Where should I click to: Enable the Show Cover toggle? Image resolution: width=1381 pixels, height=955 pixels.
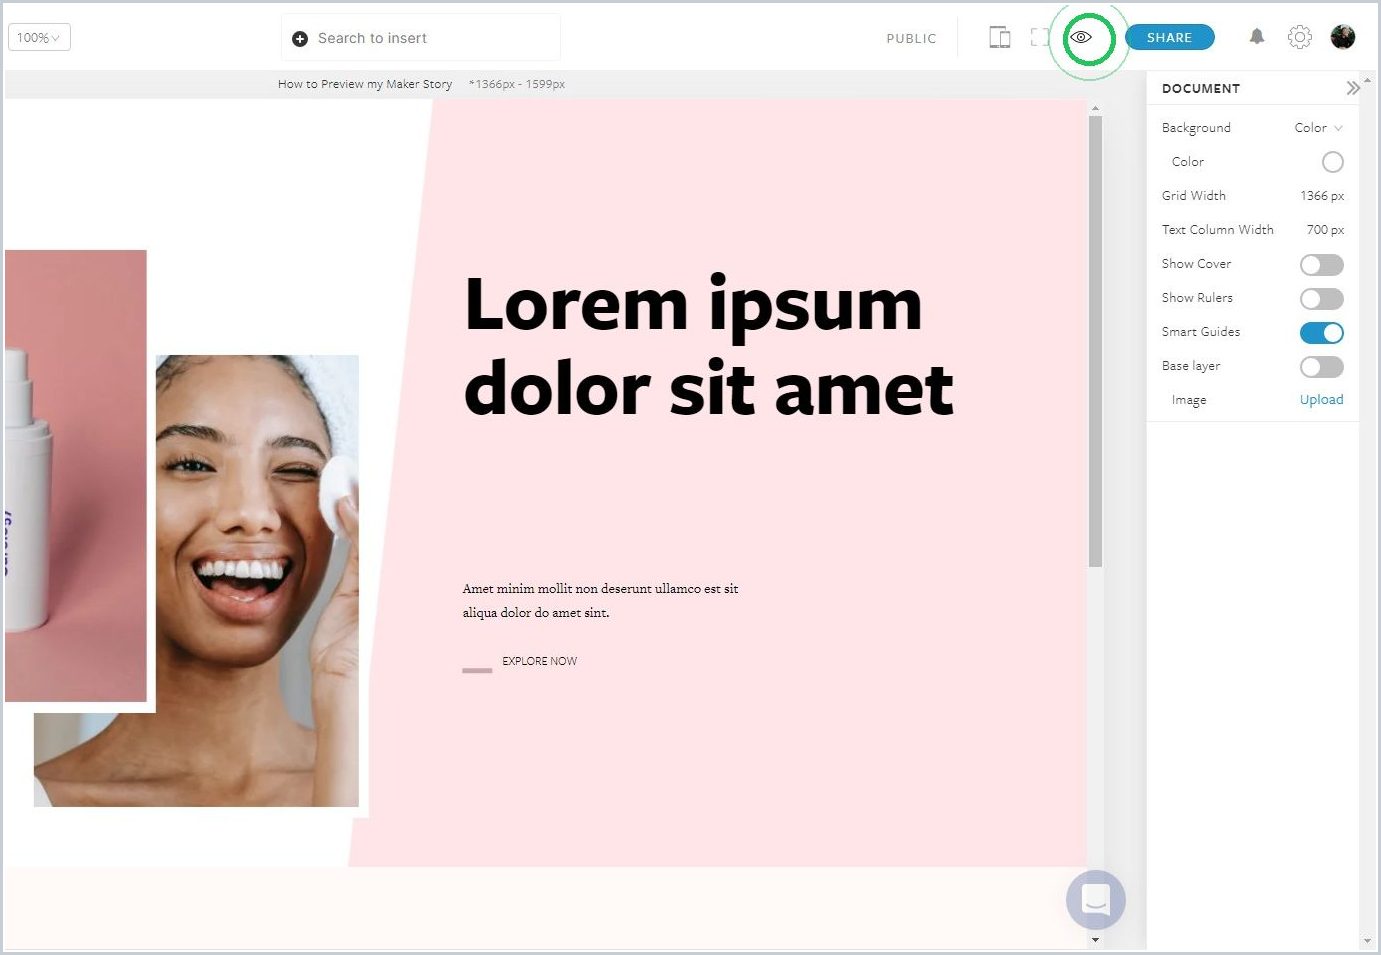coord(1321,265)
